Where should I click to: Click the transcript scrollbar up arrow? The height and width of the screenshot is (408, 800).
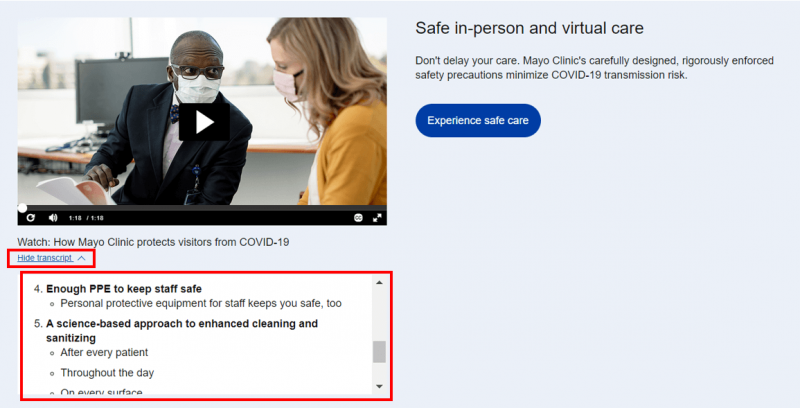click(x=379, y=283)
